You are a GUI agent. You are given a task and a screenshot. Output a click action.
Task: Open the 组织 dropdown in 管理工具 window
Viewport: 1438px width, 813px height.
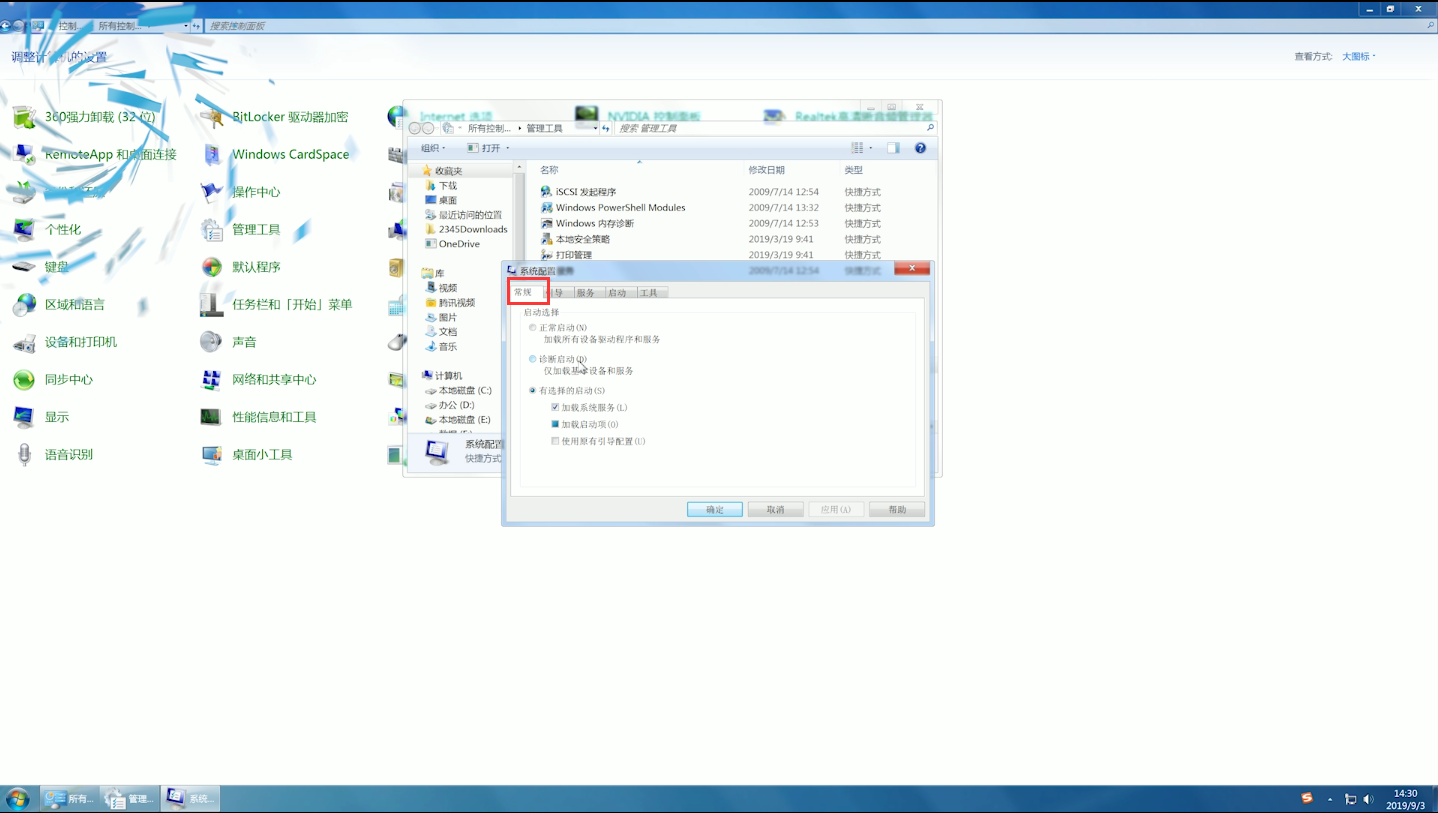(433, 148)
